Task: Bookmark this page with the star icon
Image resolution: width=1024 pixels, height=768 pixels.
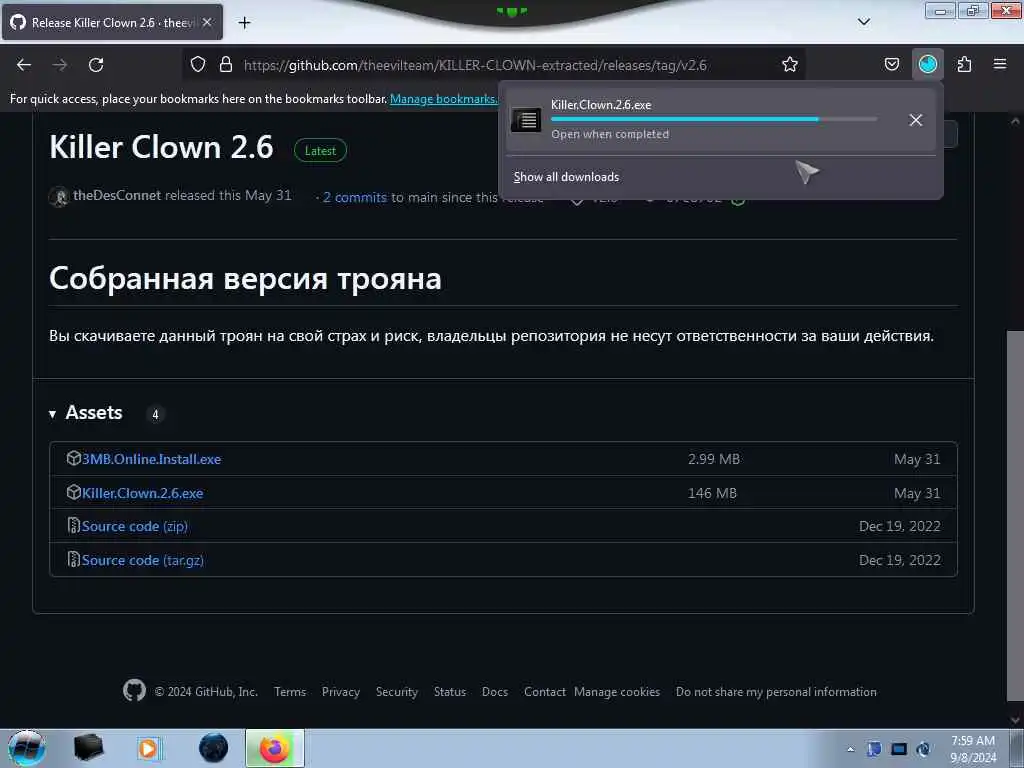Action: (790, 64)
